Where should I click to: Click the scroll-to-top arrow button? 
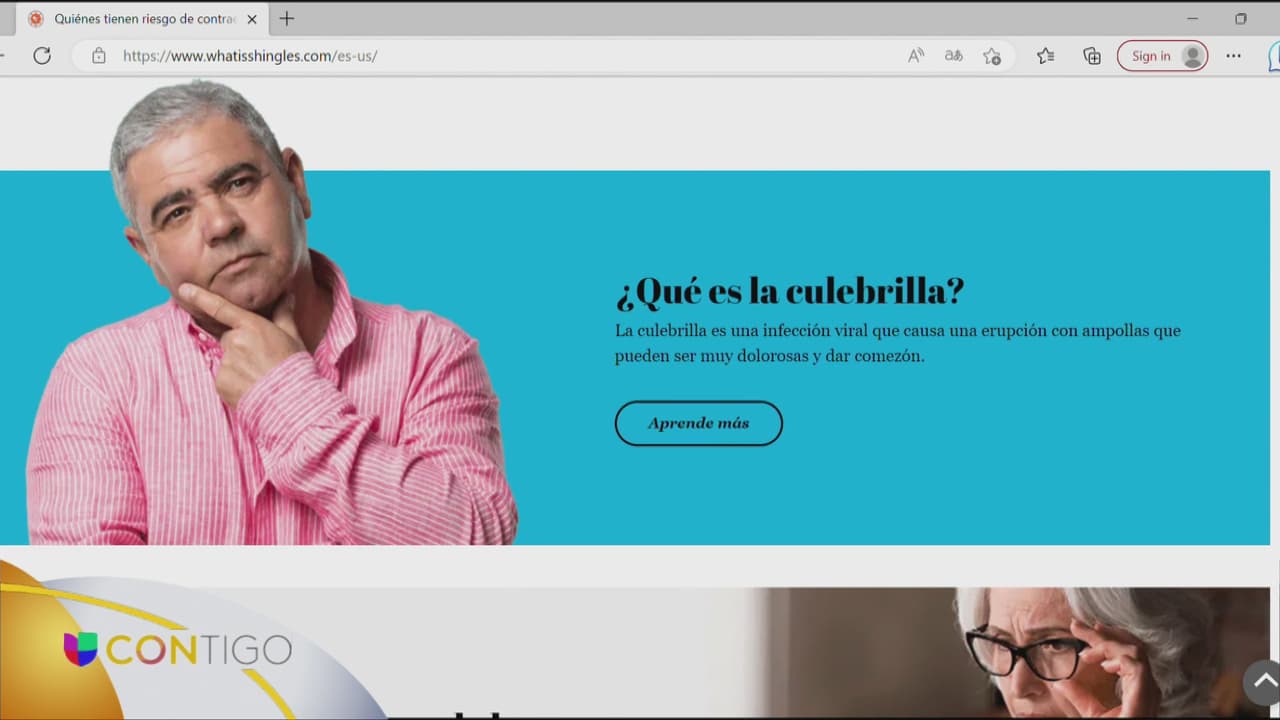pos(1261,683)
